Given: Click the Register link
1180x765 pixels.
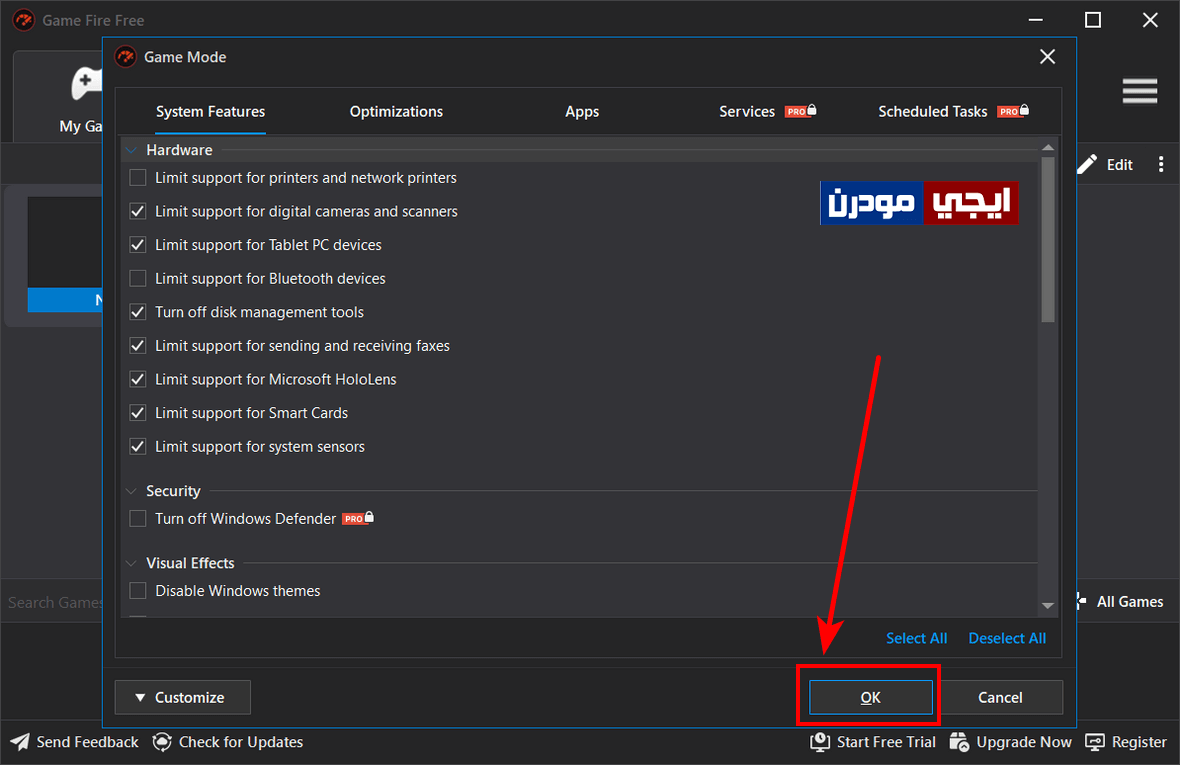Looking at the screenshot, I should [x=1139, y=742].
